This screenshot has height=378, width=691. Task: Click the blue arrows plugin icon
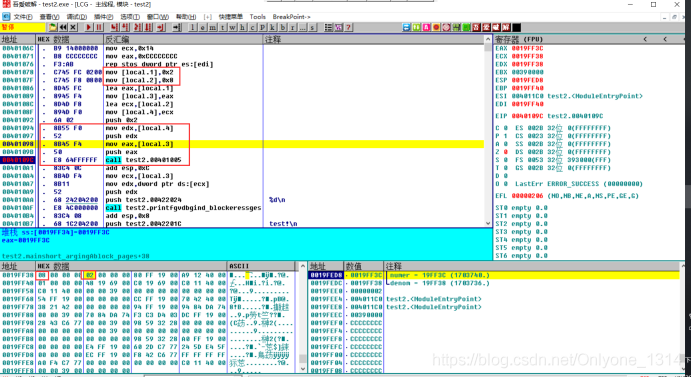pyautogui.click(x=406, y=27)
